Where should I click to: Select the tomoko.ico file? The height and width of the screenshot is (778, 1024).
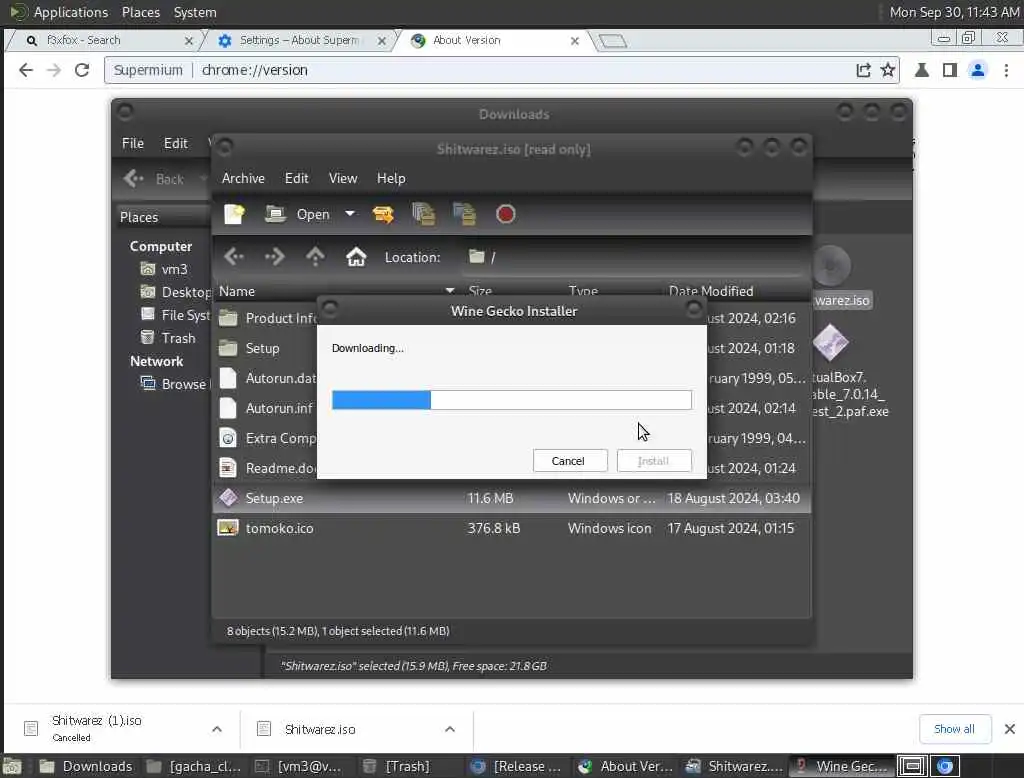point(280,528)
